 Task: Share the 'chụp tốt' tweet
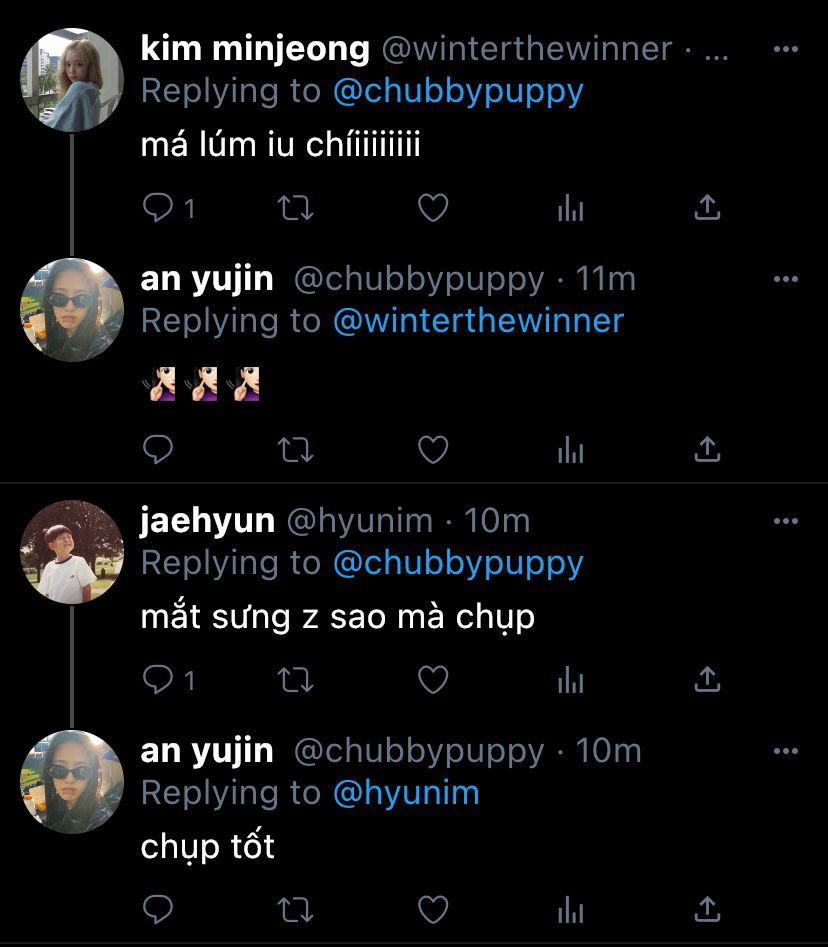click(x=707, y=909)
